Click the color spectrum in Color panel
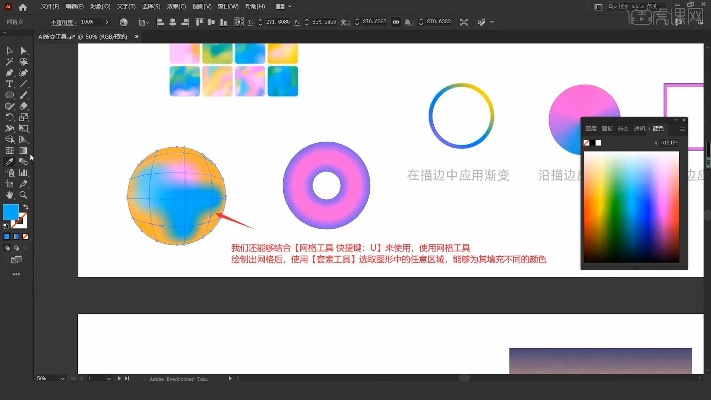Viewport: 711px width, 400px height. (x=631, y=207)
